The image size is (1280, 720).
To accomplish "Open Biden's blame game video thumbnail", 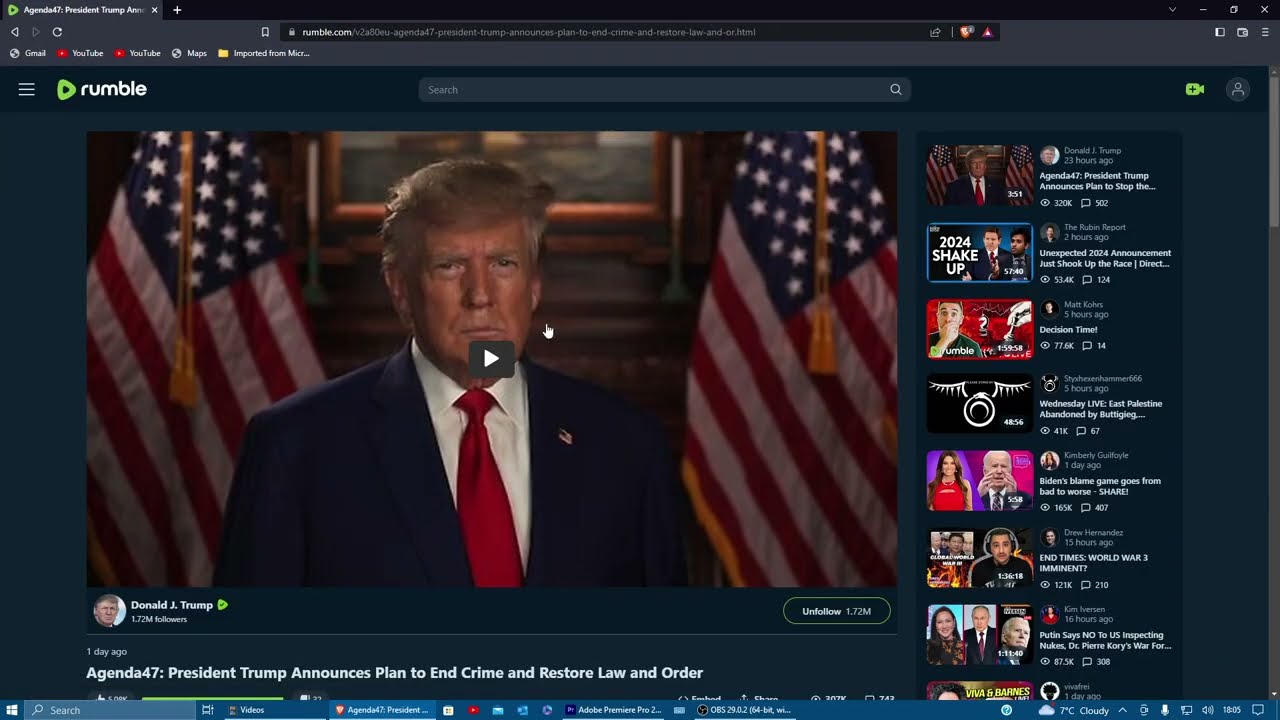I will [979, 481].
